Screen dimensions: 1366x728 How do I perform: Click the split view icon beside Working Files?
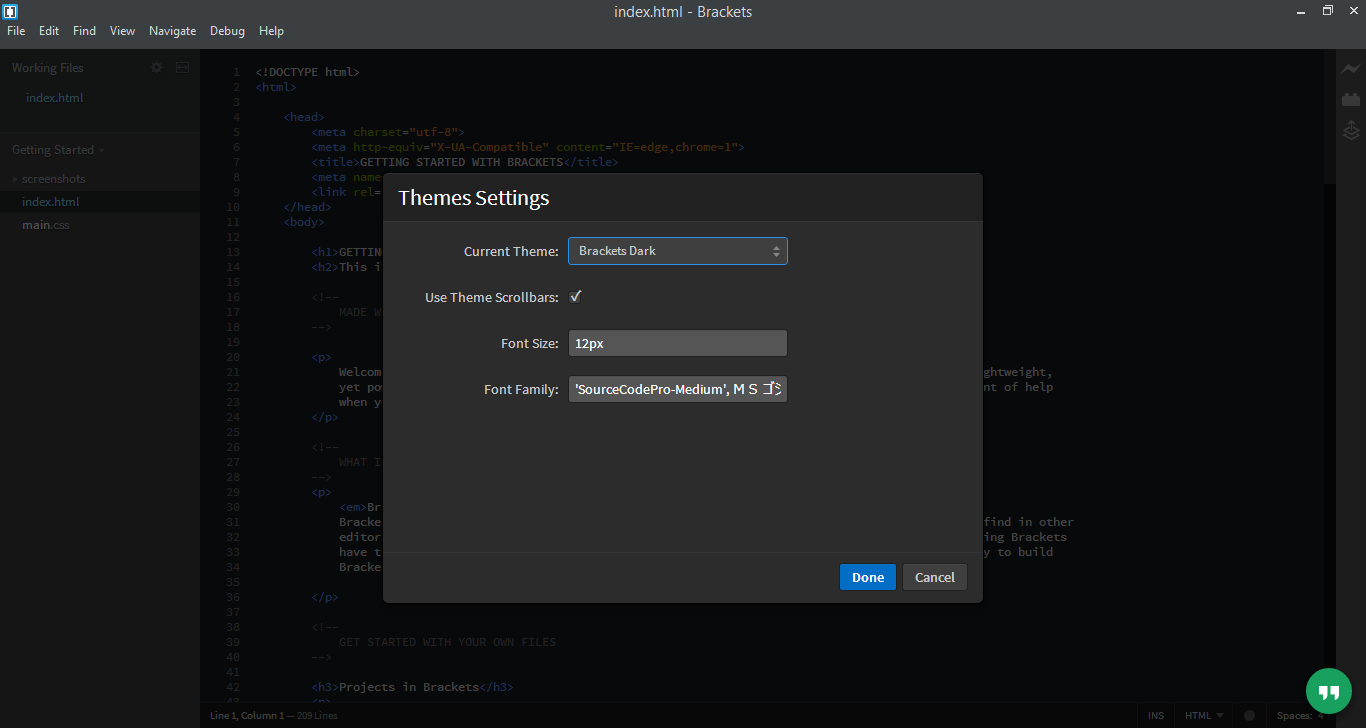click(x=182, y=68)
